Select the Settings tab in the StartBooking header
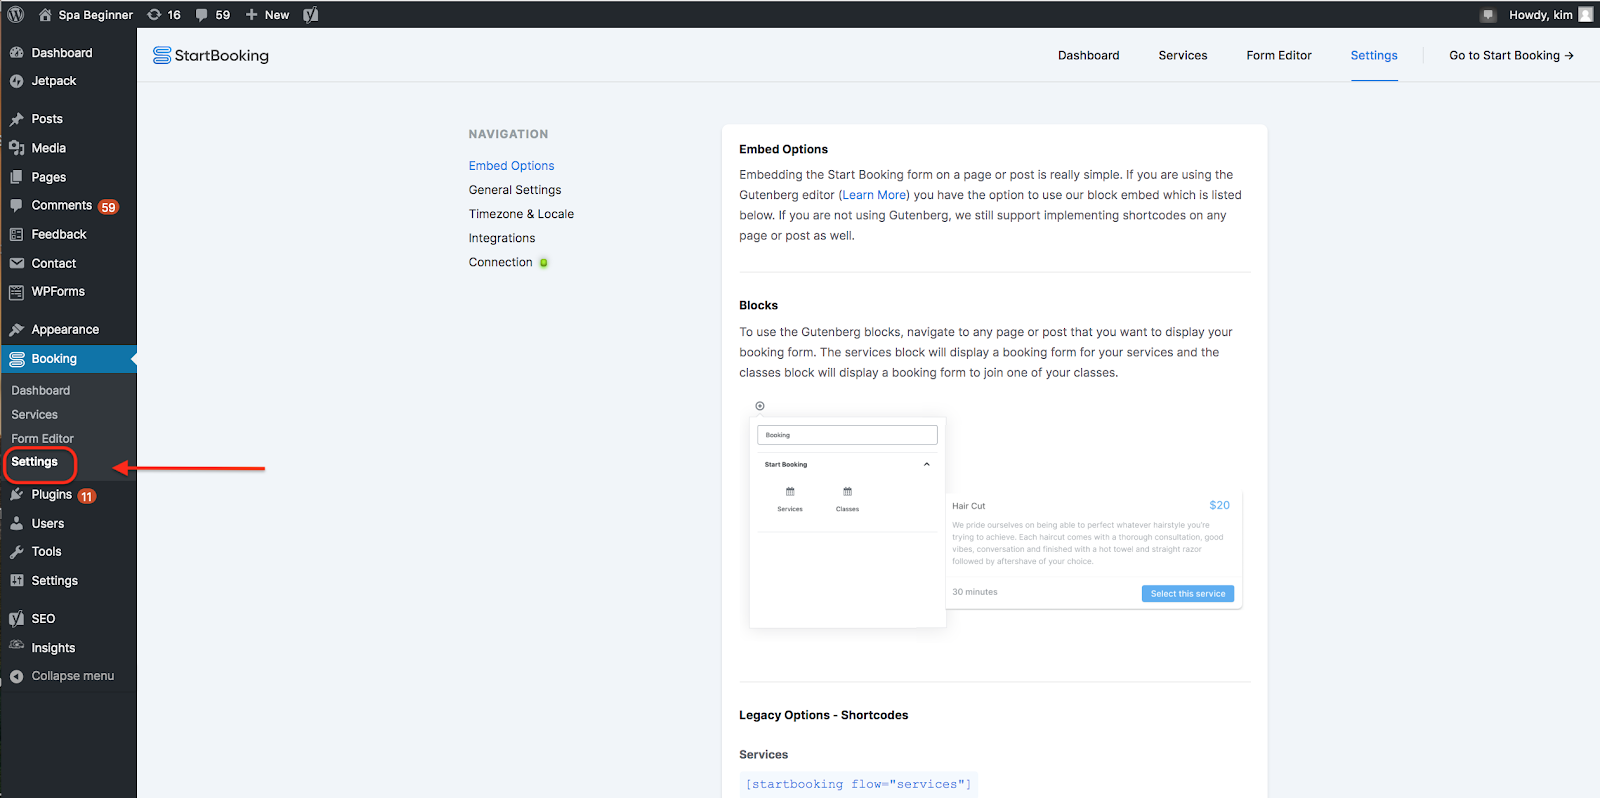This screenshot has height=798, width=1600. pos(1374,56)
